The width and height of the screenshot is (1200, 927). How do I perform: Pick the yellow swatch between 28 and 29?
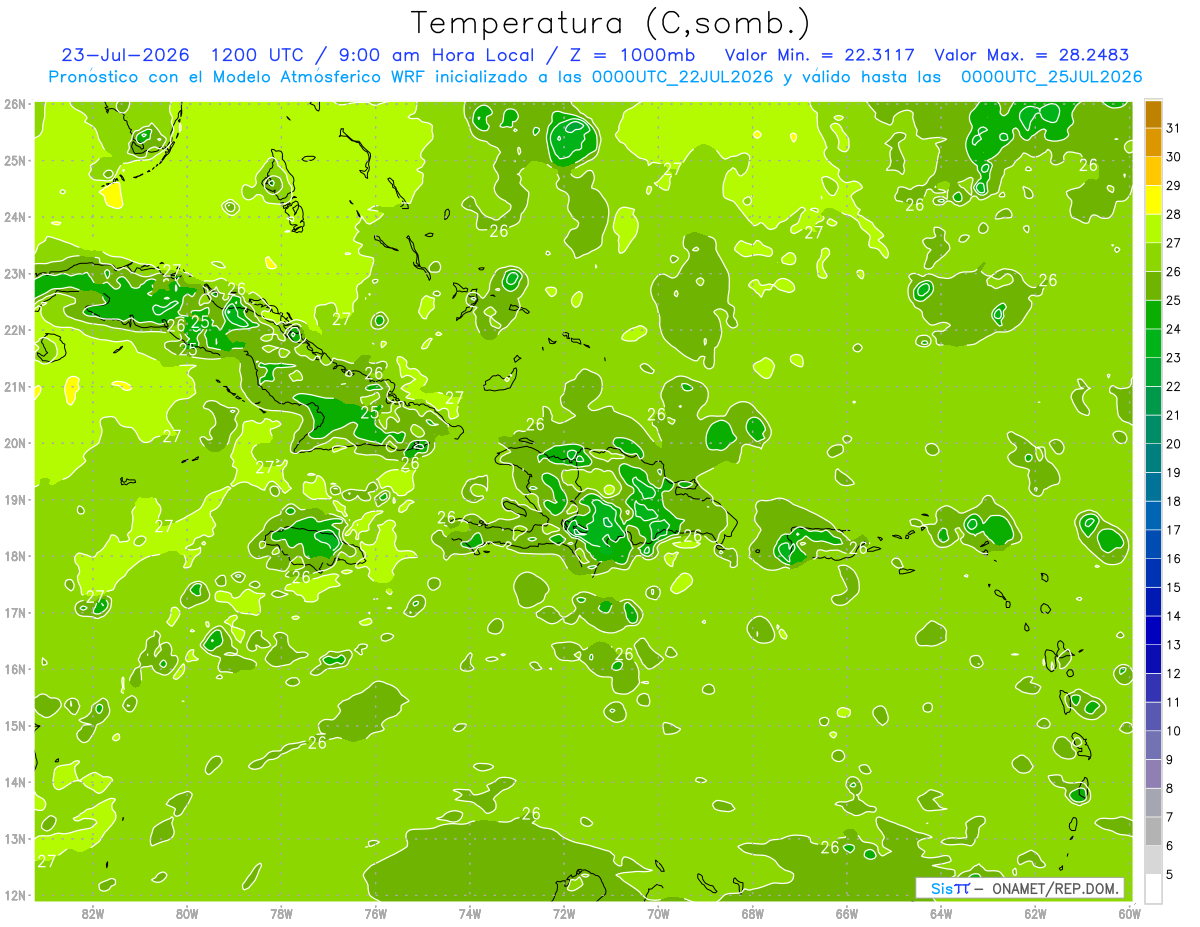tap(1153, 200)
